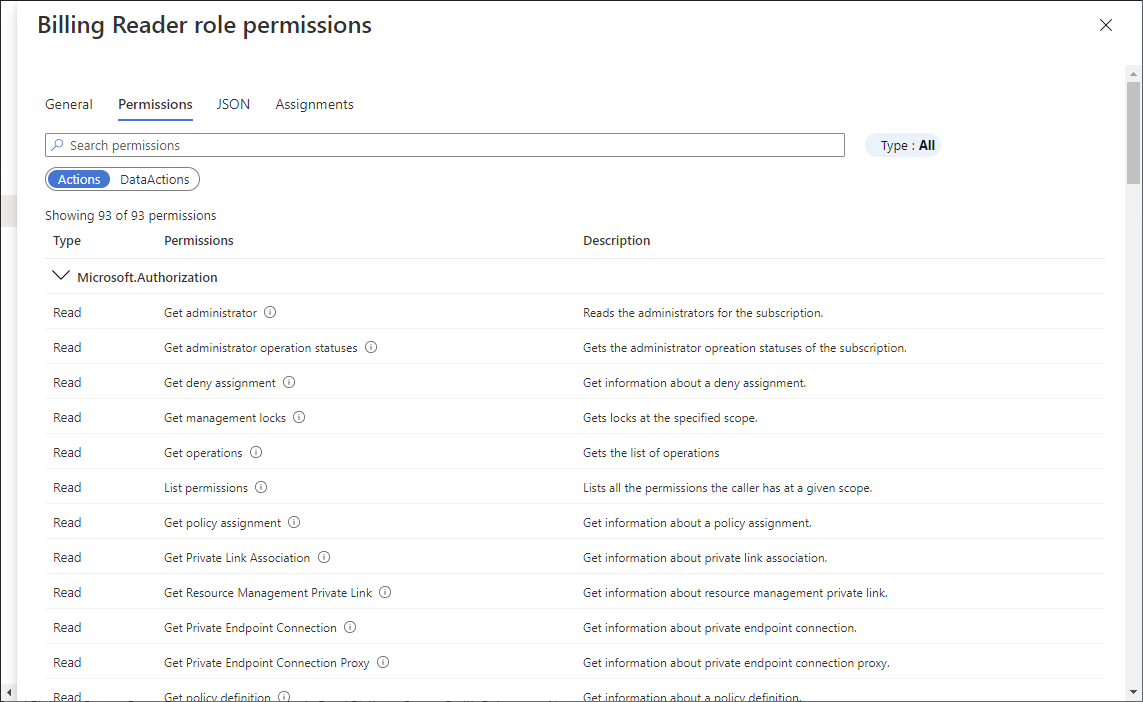Select the Actions toggle option
Image resolution: width=1143 pixels, height=702 pixels.
(x=79, y=179)
